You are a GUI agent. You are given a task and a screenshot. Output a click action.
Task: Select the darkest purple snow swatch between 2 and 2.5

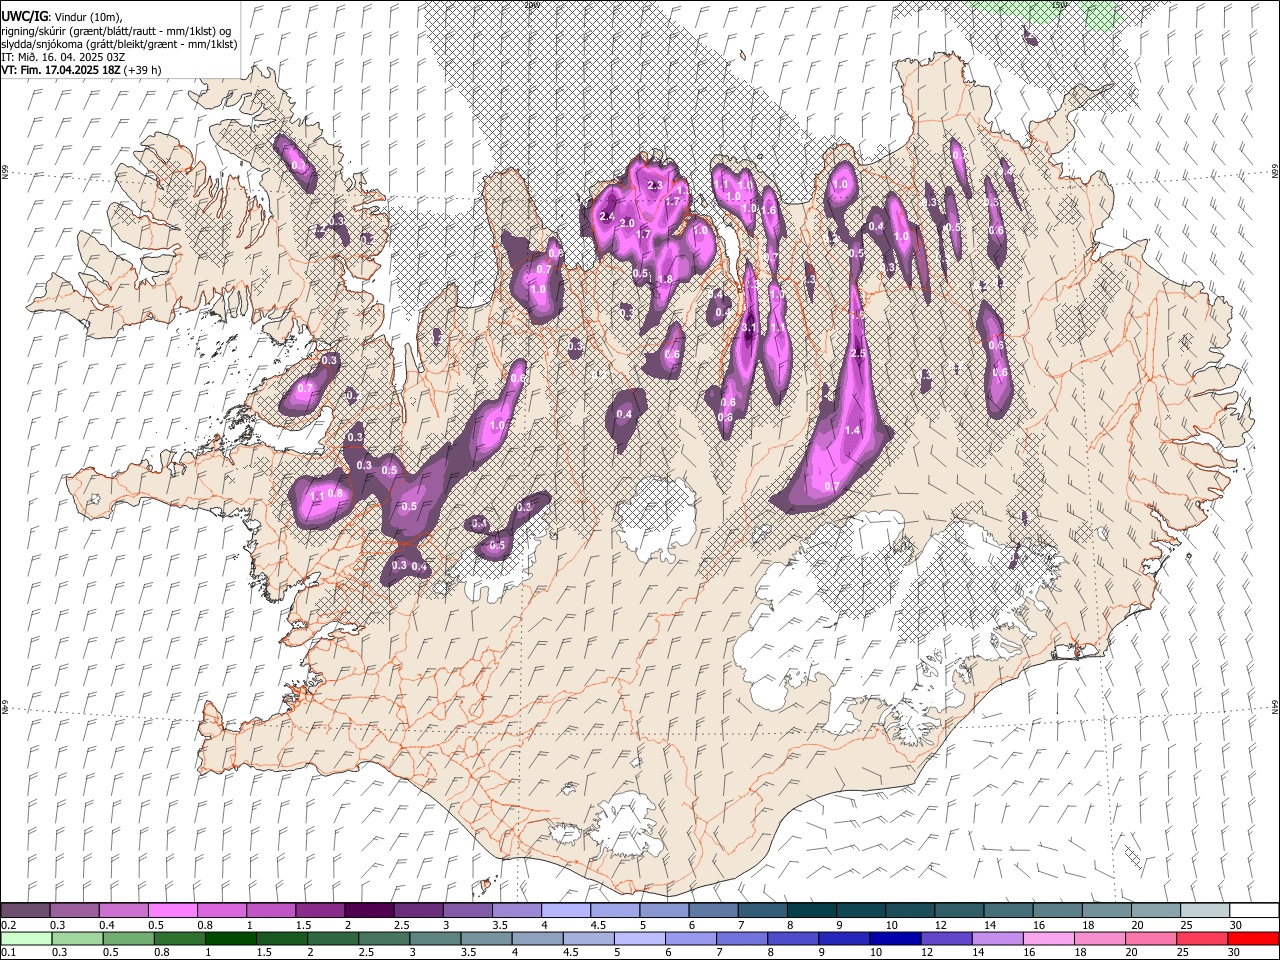point(369,910)
